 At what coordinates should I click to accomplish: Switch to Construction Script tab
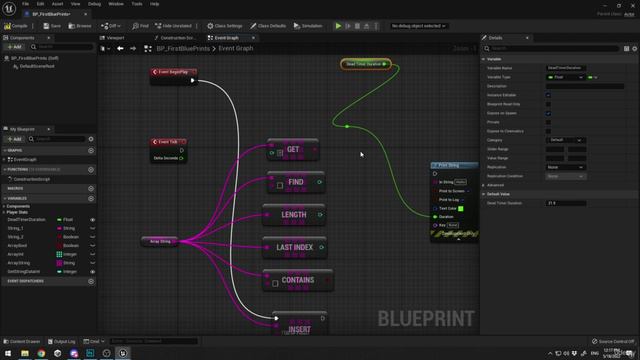click(176, 38)
